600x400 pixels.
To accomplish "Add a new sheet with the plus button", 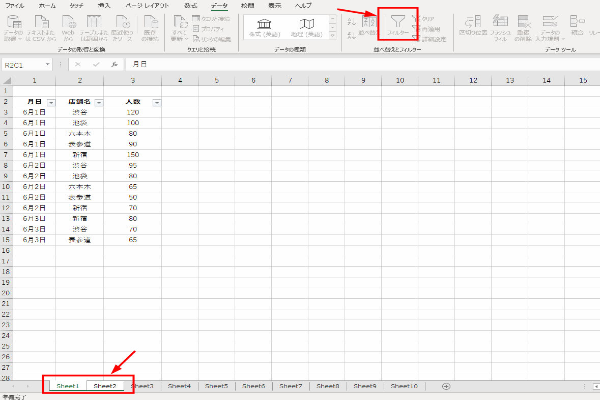I will pos(446,385).
